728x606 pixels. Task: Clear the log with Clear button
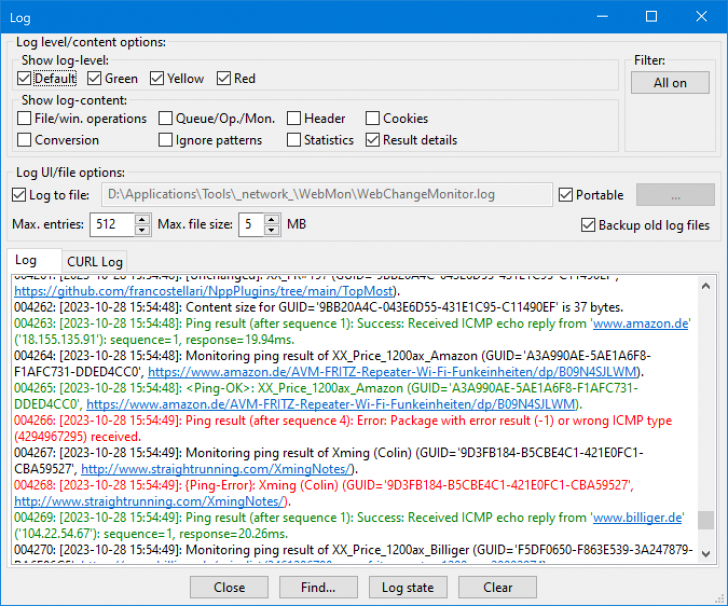pyautogui.click(x=497, y=587)
